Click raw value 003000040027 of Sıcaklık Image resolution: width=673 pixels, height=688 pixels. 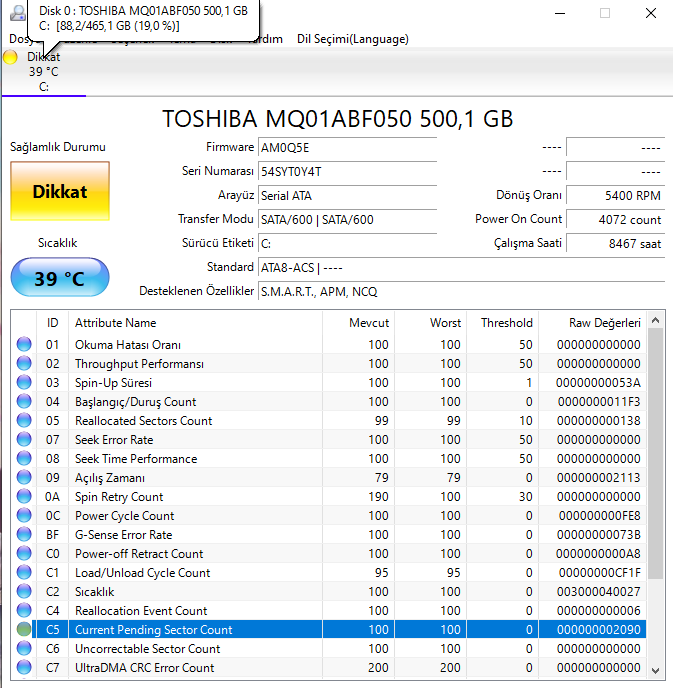tap(598, 592)
